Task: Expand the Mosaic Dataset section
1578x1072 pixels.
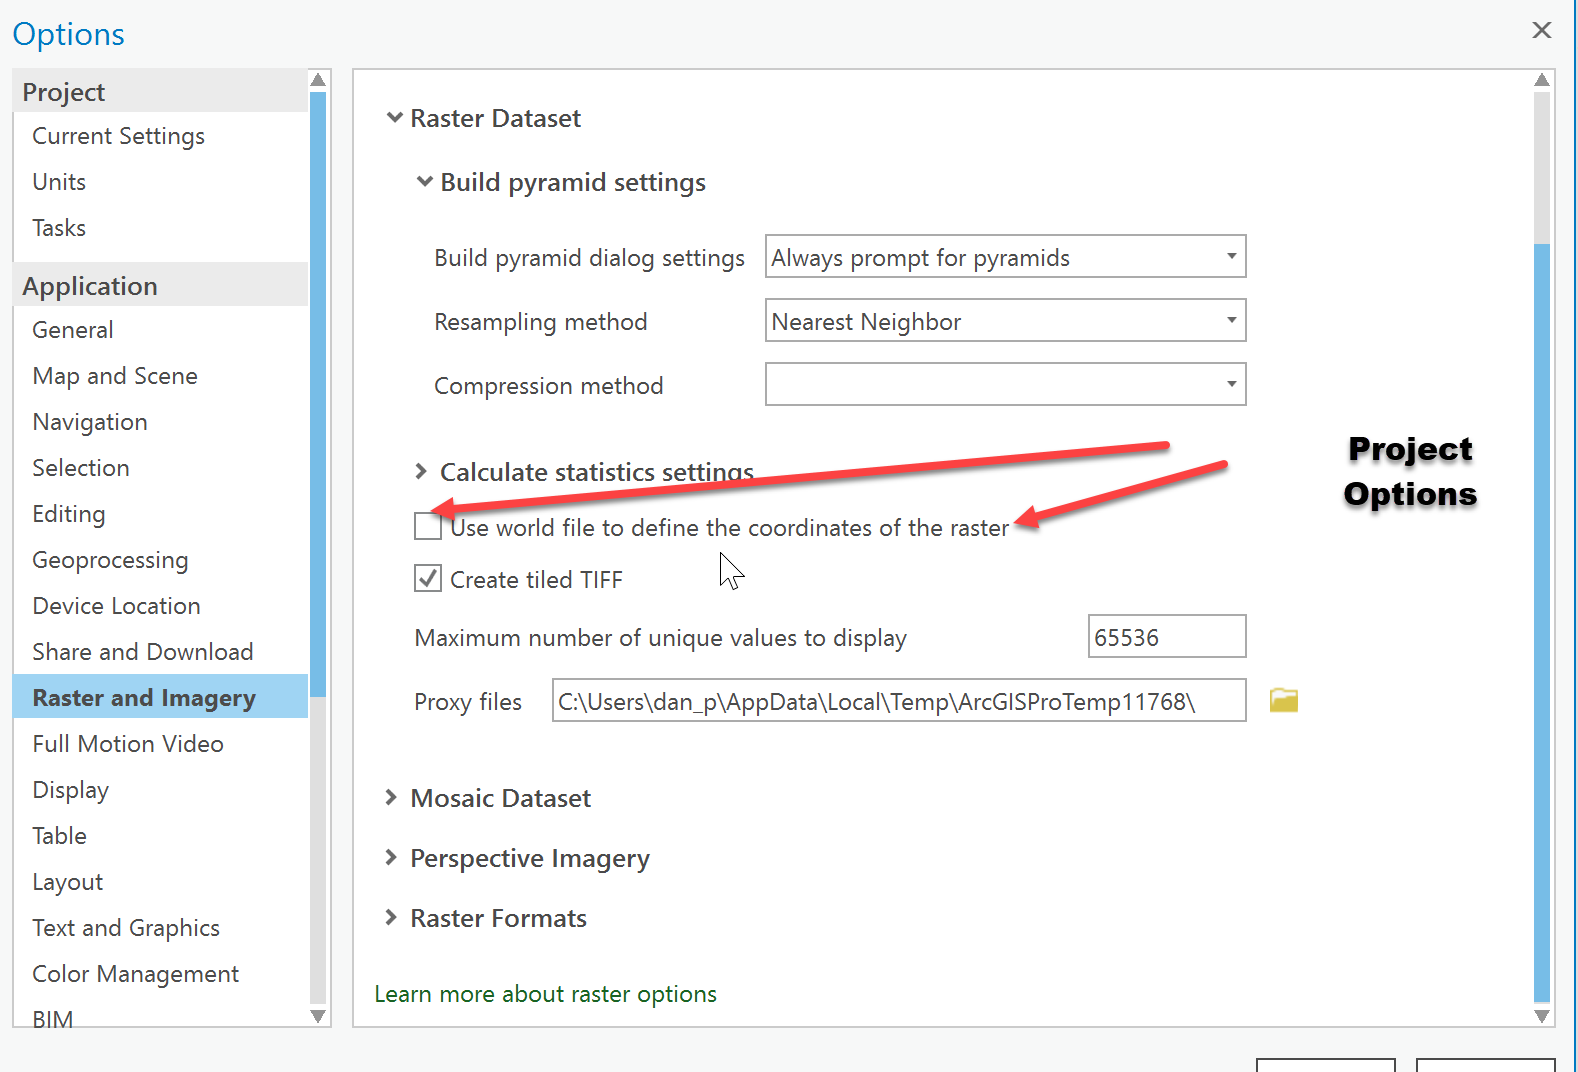Action: (x=391, y=797)
